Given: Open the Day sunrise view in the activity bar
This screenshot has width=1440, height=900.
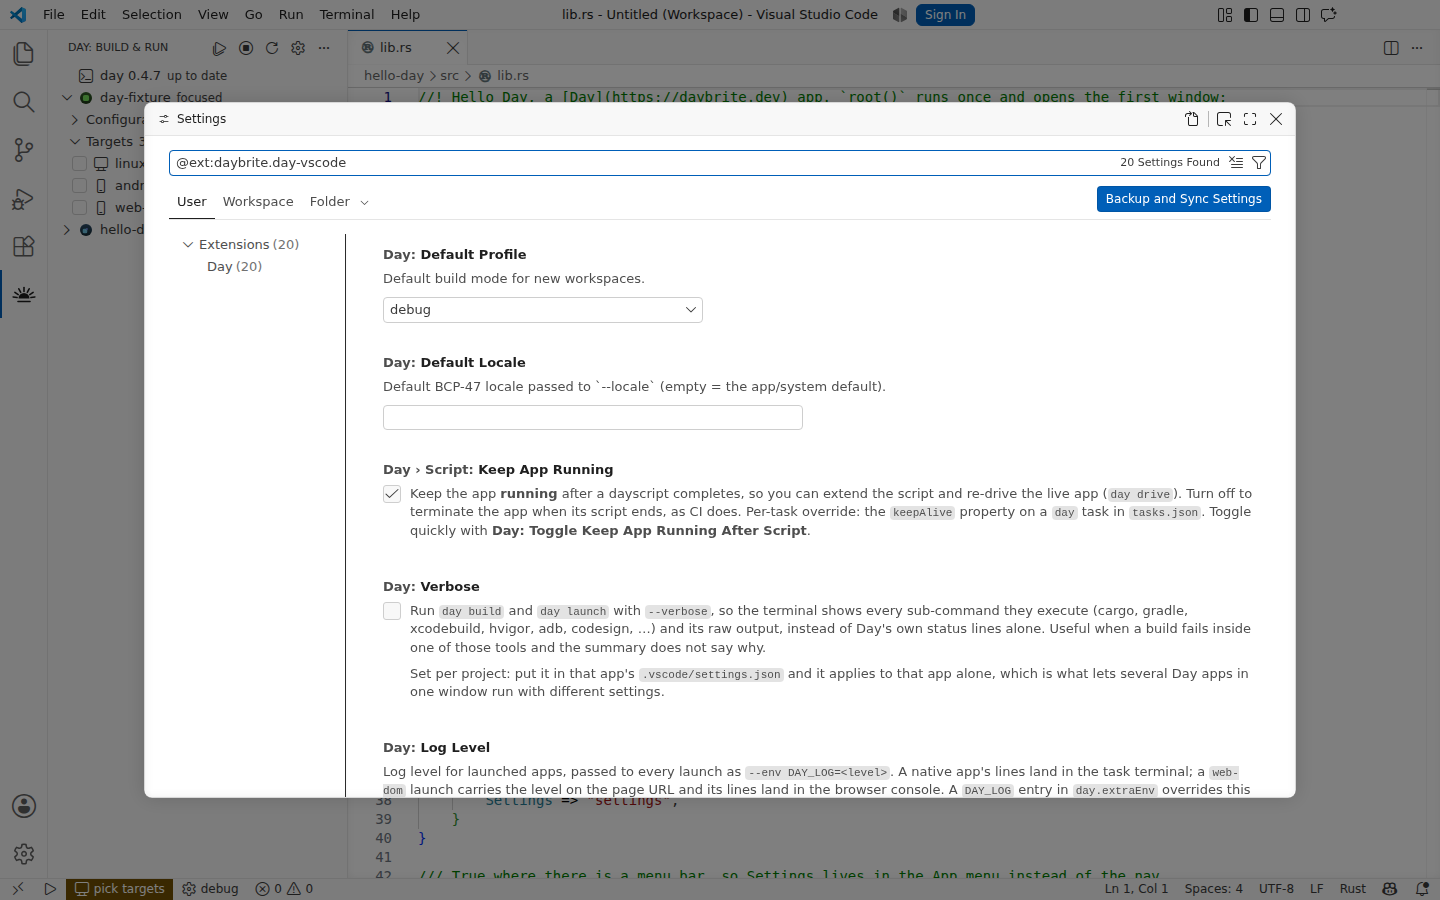Looking at the screenshot, I should tap(23, 294).
